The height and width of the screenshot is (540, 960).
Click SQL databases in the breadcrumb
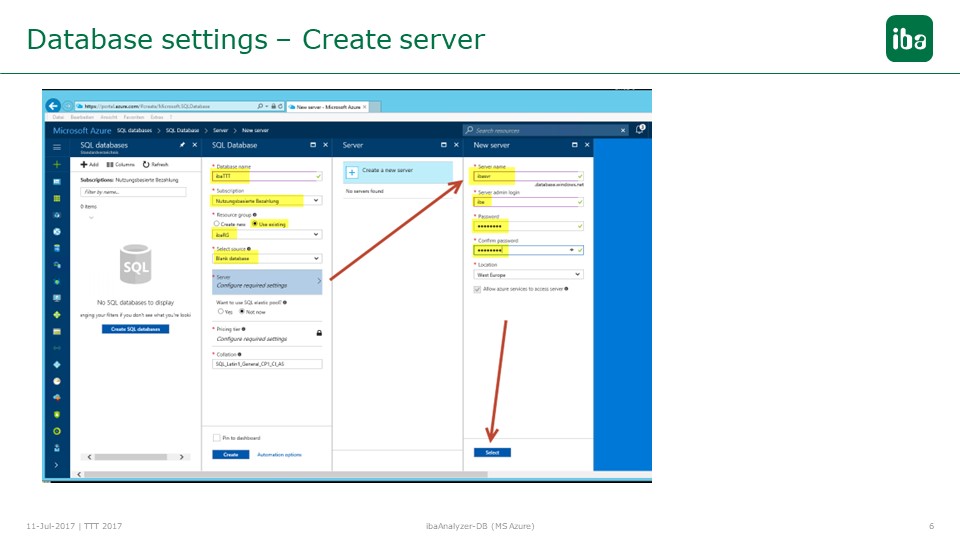click(134, 130)
